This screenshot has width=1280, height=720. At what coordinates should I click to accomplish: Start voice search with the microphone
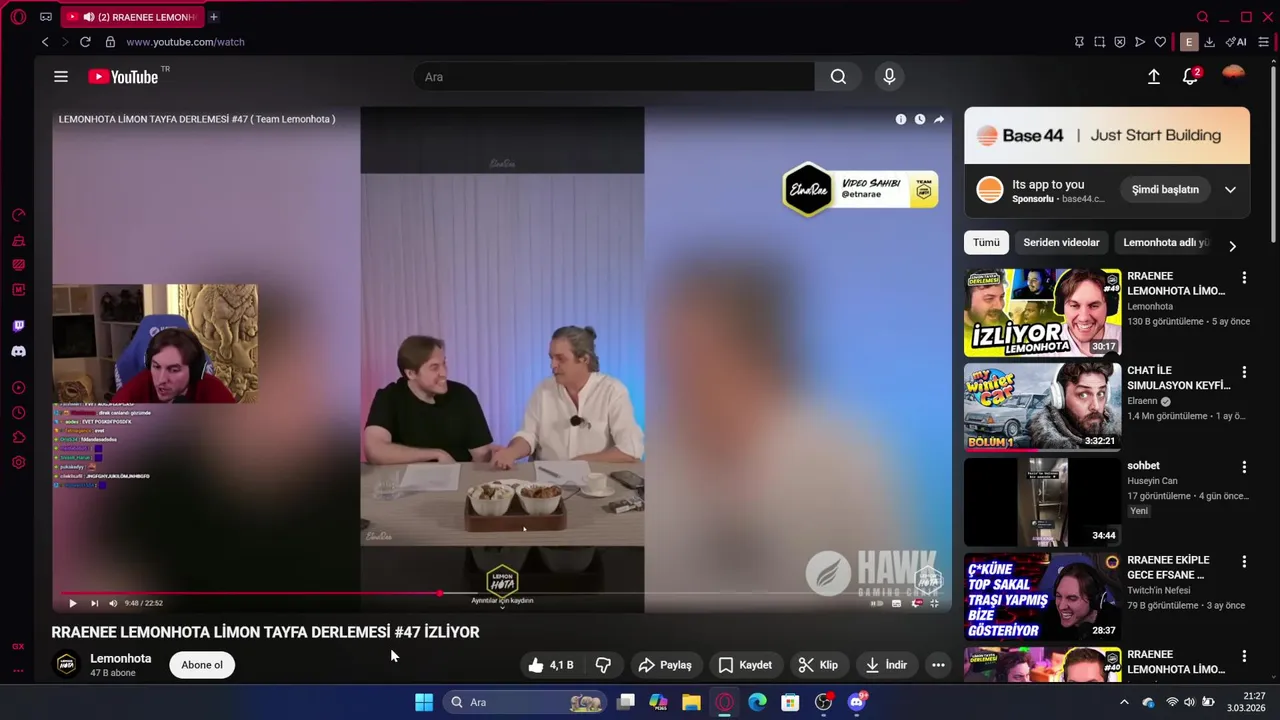click(889, 77)
